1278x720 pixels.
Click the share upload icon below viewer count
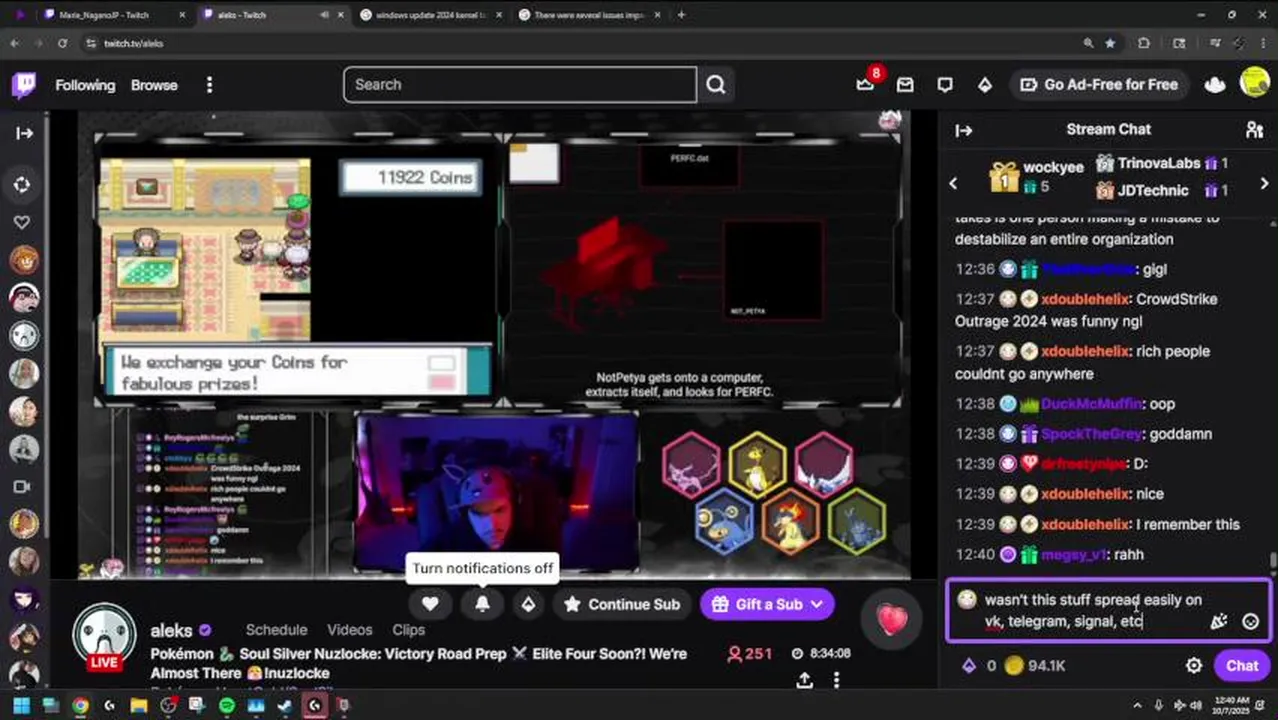804,681
